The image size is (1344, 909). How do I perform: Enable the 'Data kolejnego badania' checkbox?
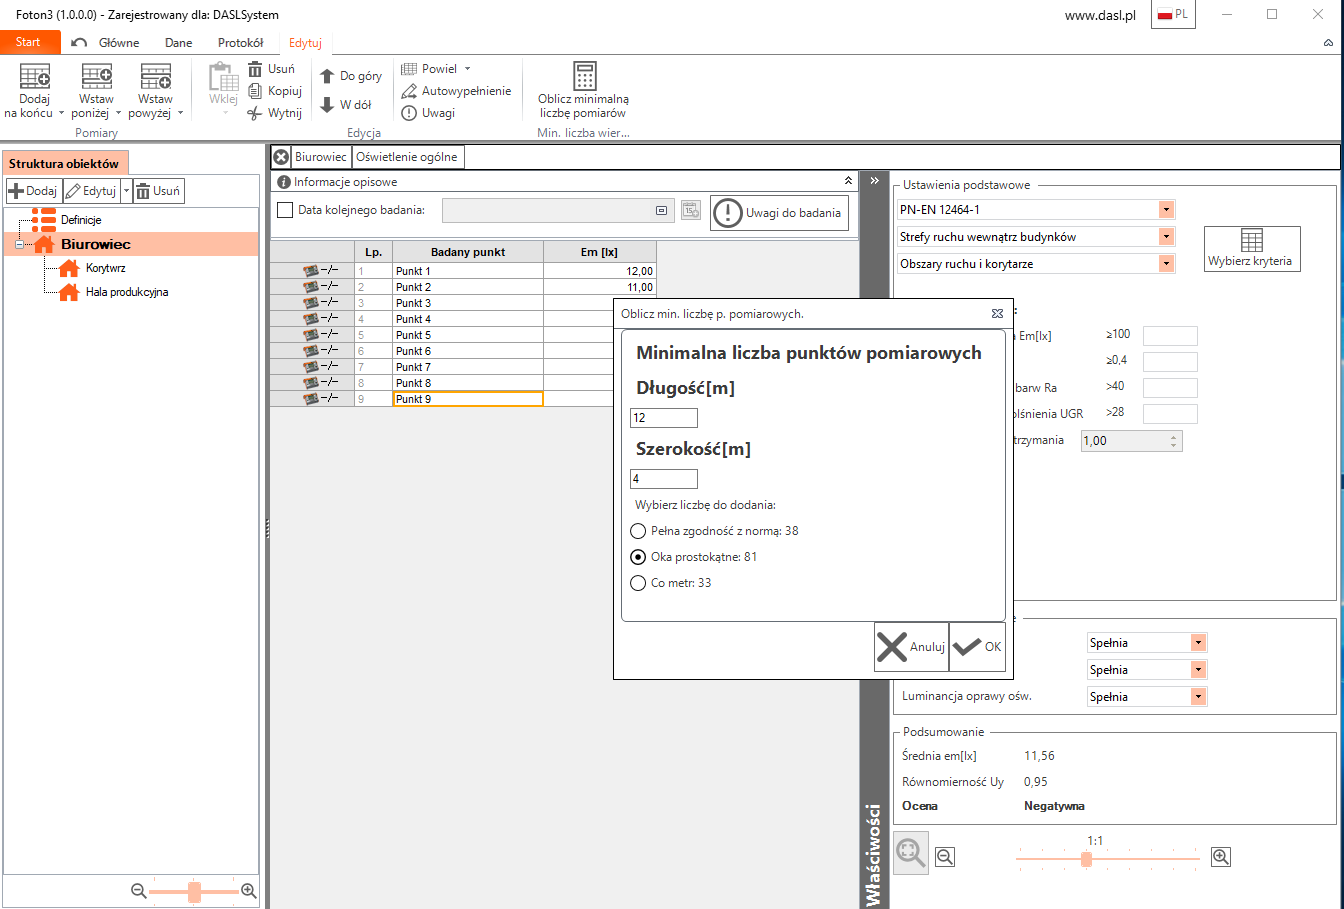tap(285, 210)
